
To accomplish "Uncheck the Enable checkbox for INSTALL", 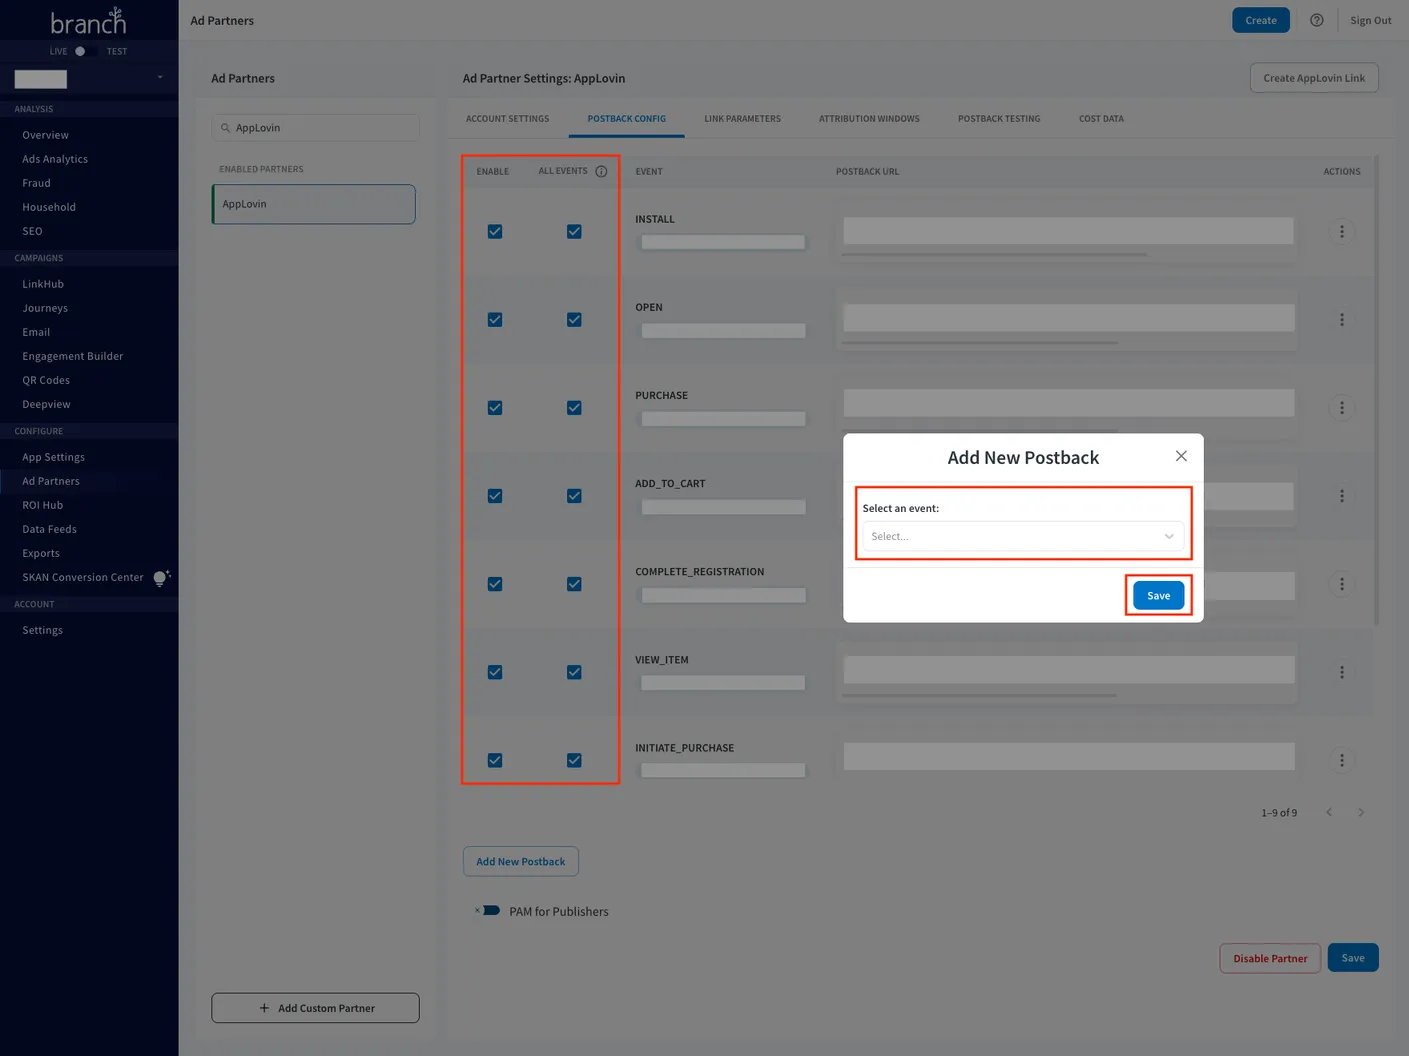I will coord(494,231).
